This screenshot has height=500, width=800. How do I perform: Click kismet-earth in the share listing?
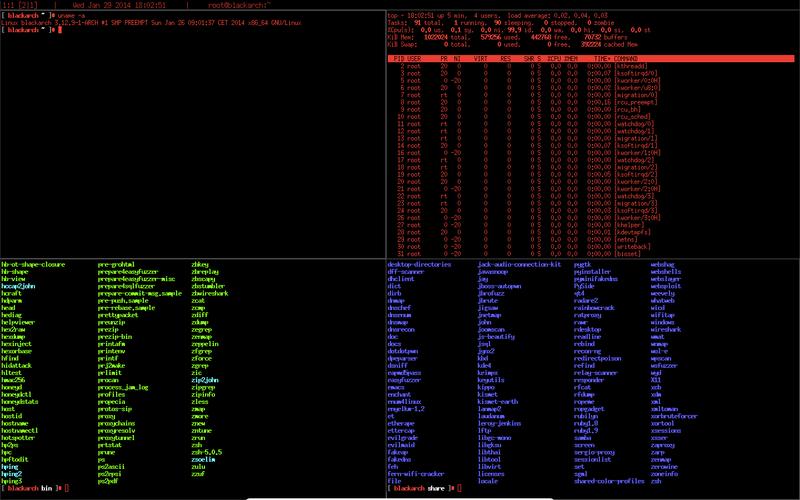coord(498,401)
